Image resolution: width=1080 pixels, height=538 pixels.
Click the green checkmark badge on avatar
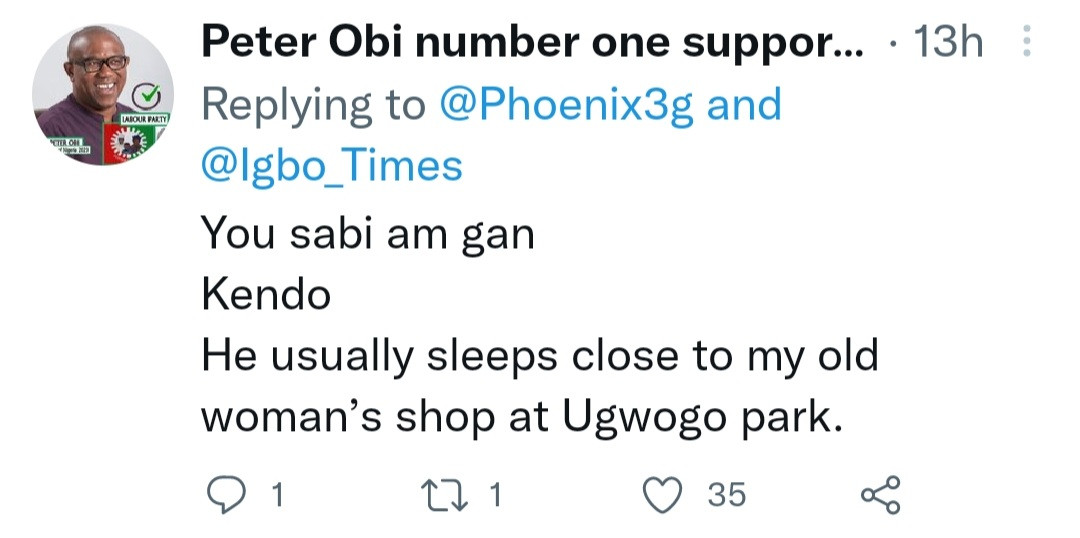(x=148, y=95)
